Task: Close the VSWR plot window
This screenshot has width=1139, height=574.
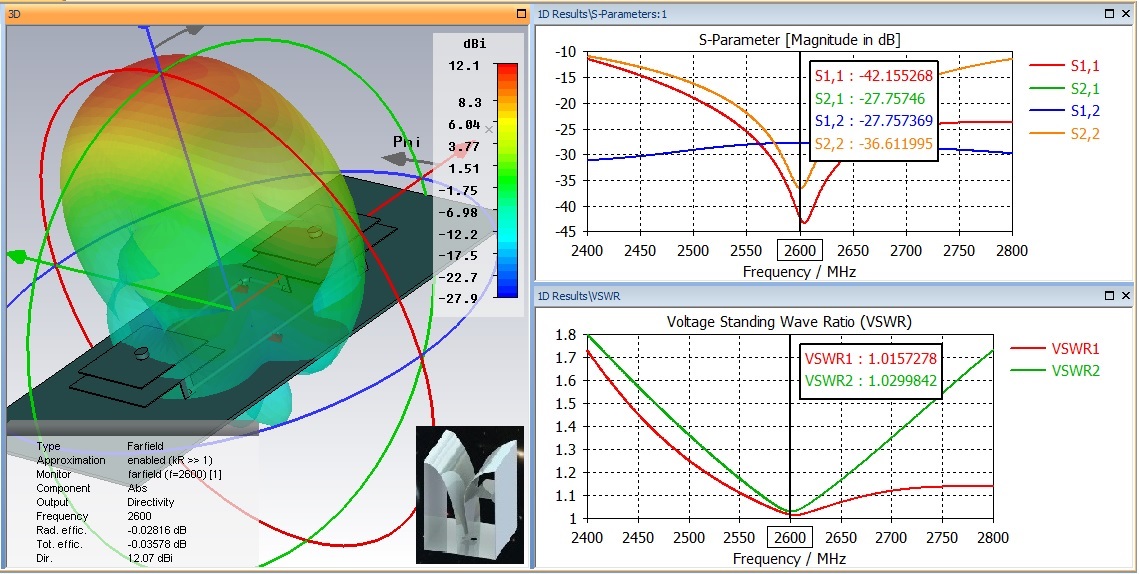Action: coord(1125,296)
